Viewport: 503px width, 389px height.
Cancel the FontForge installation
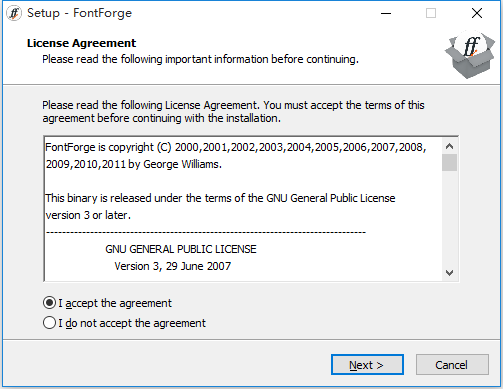coord(452,365)
